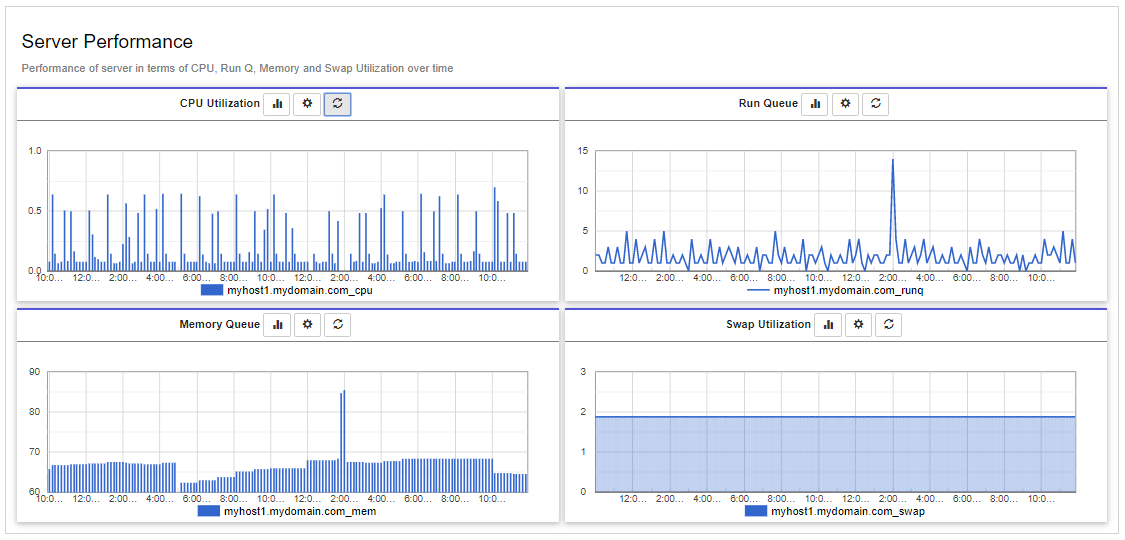Open Swap Utilization settings gear

pyautogui.click(x=859, y=325)
